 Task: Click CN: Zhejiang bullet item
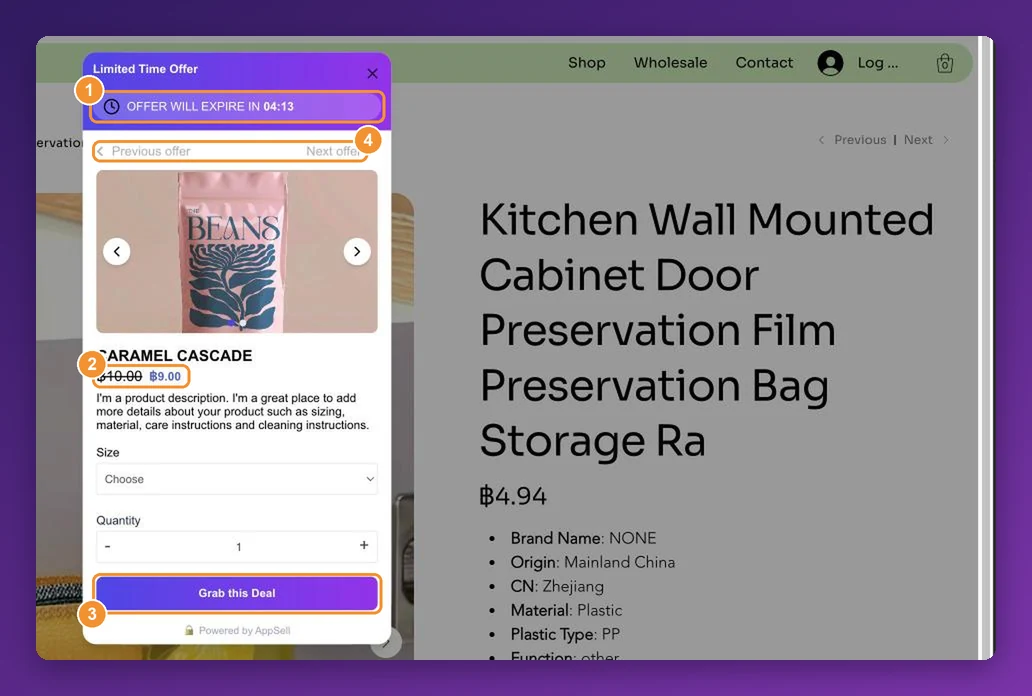coord(557,586)
